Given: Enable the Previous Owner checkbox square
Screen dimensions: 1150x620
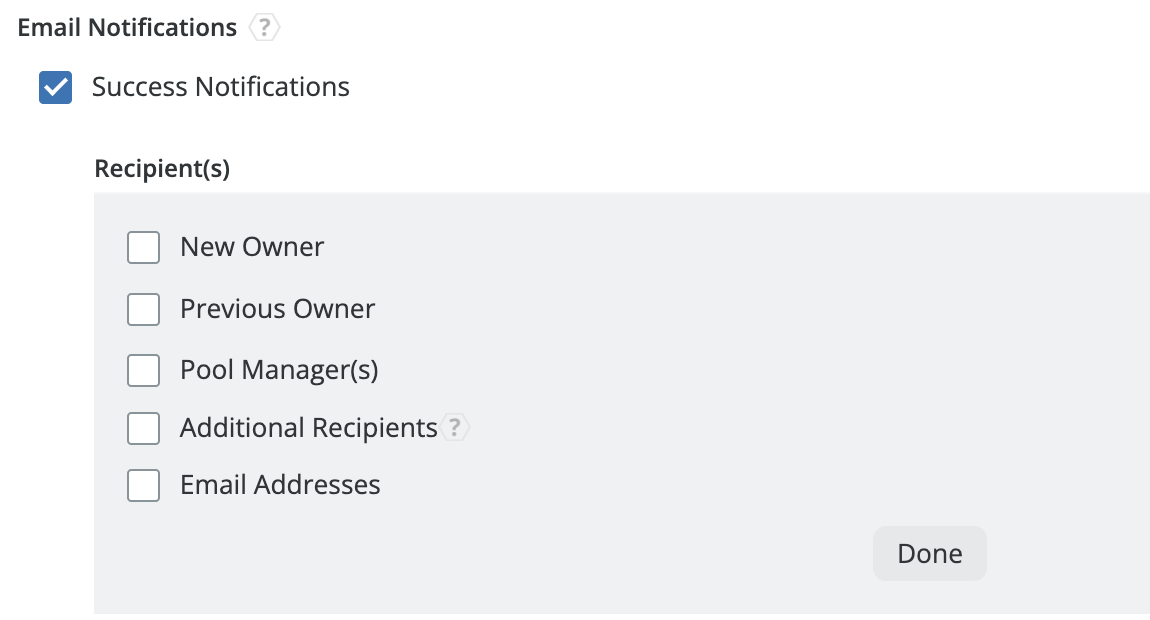Looking at the screenshot, I should (x=144, y=310).
